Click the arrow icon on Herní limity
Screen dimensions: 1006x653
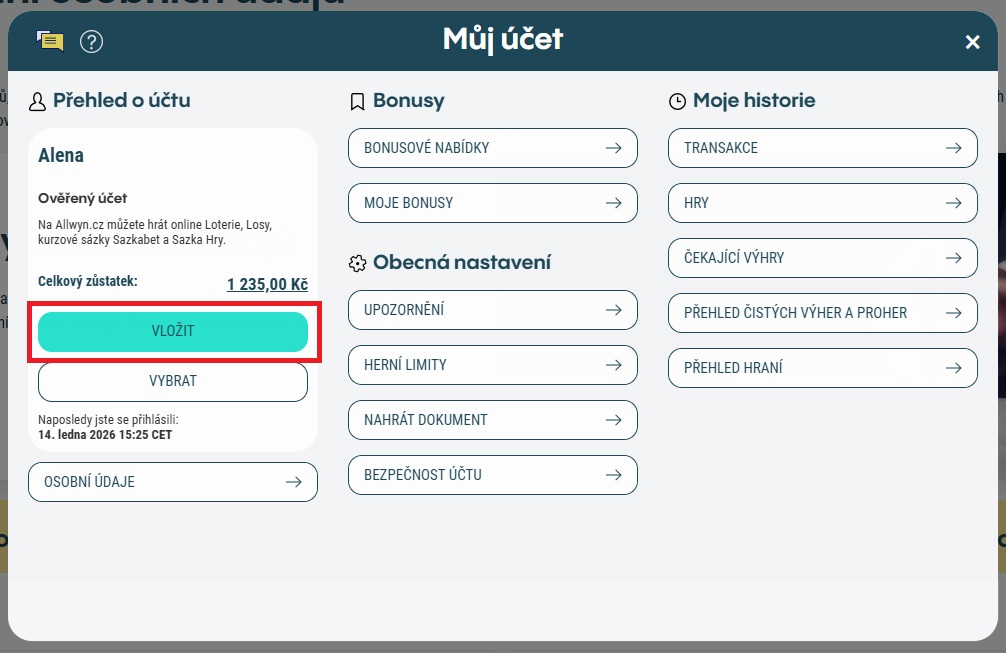pos(613,365)
